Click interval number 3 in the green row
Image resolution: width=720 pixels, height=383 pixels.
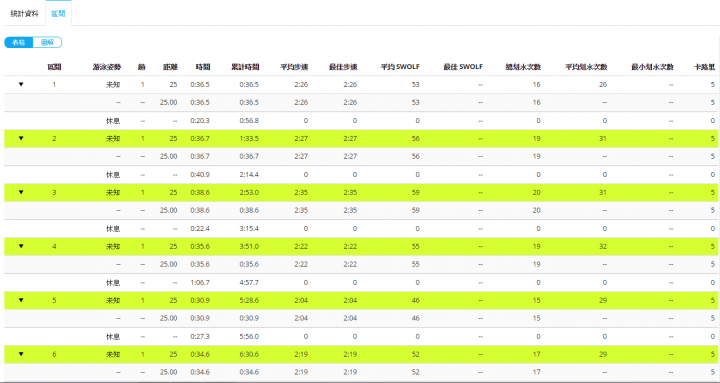pyautogui.click(x=54, y=192)
